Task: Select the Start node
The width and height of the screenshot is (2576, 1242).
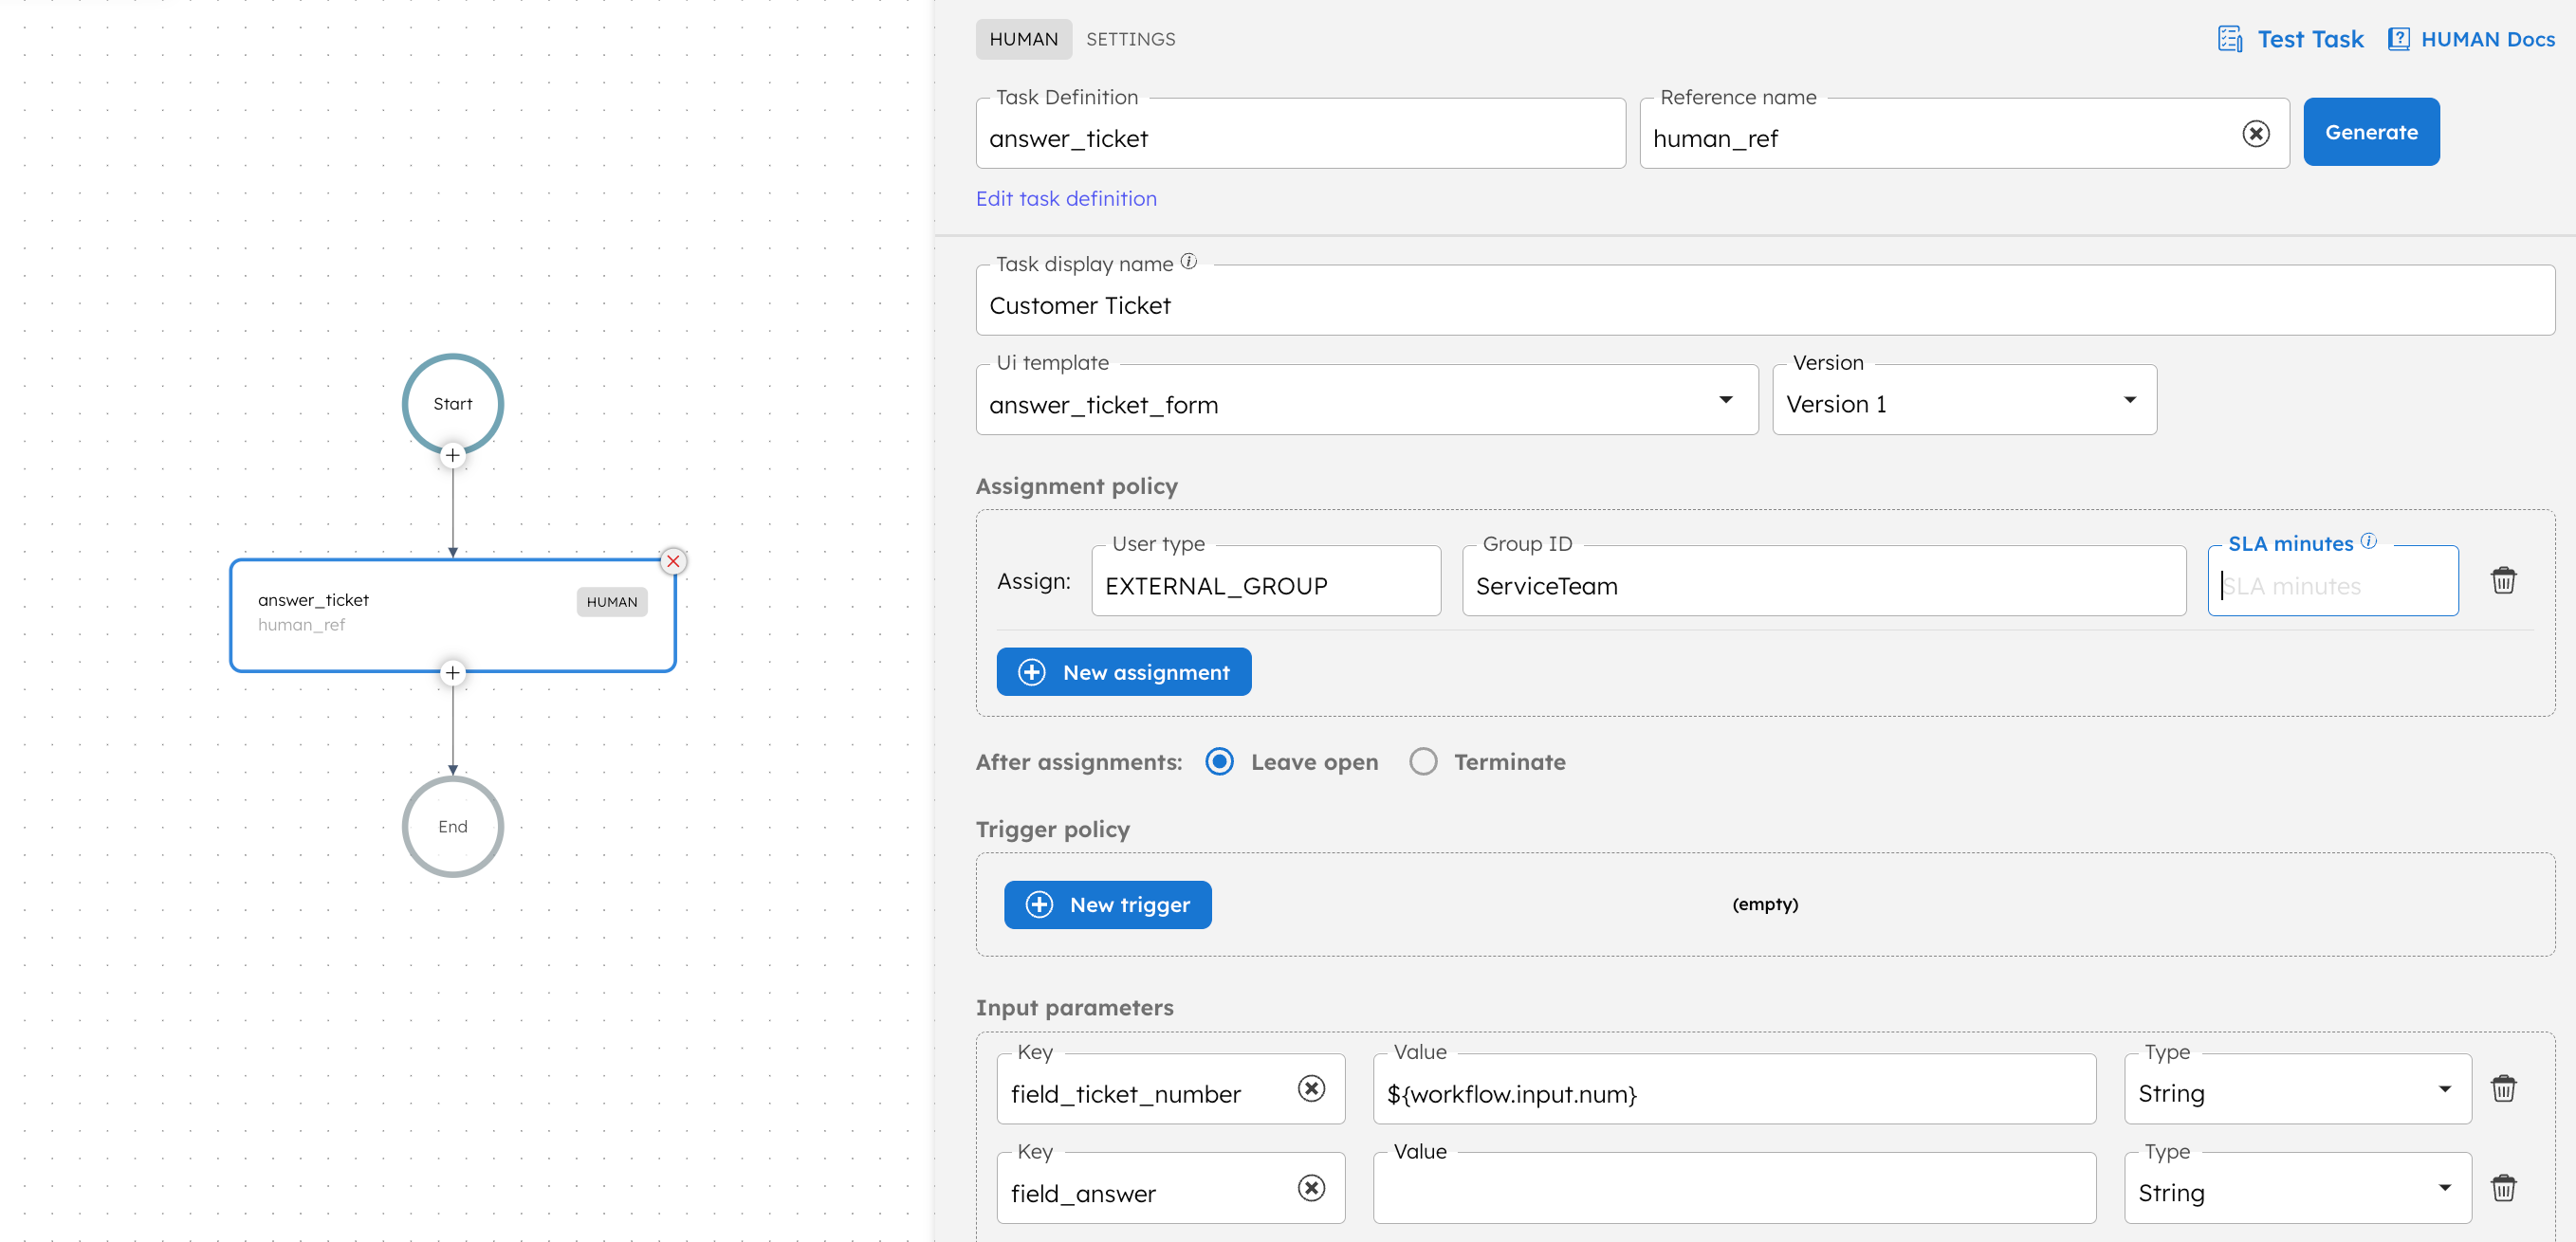Action: click(x=453, y=403)
